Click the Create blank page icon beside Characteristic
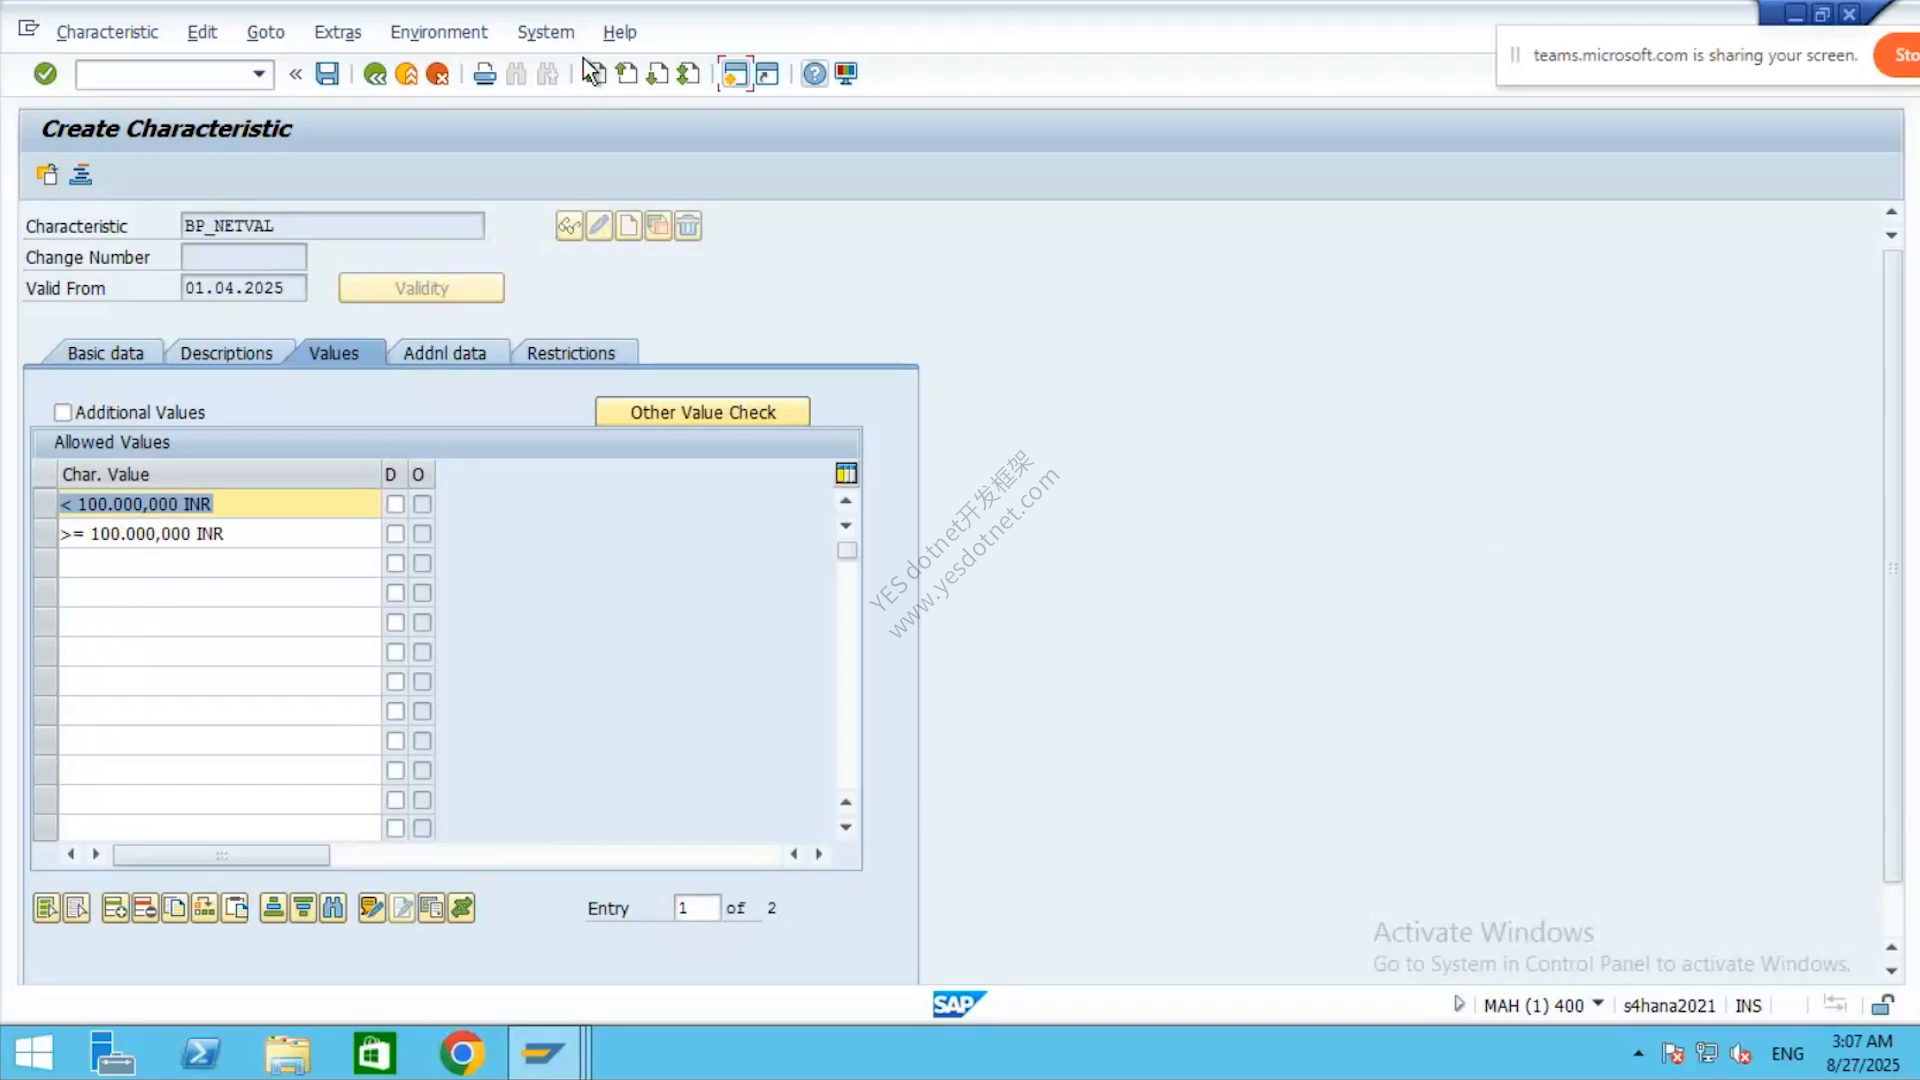 coord(628,226)
